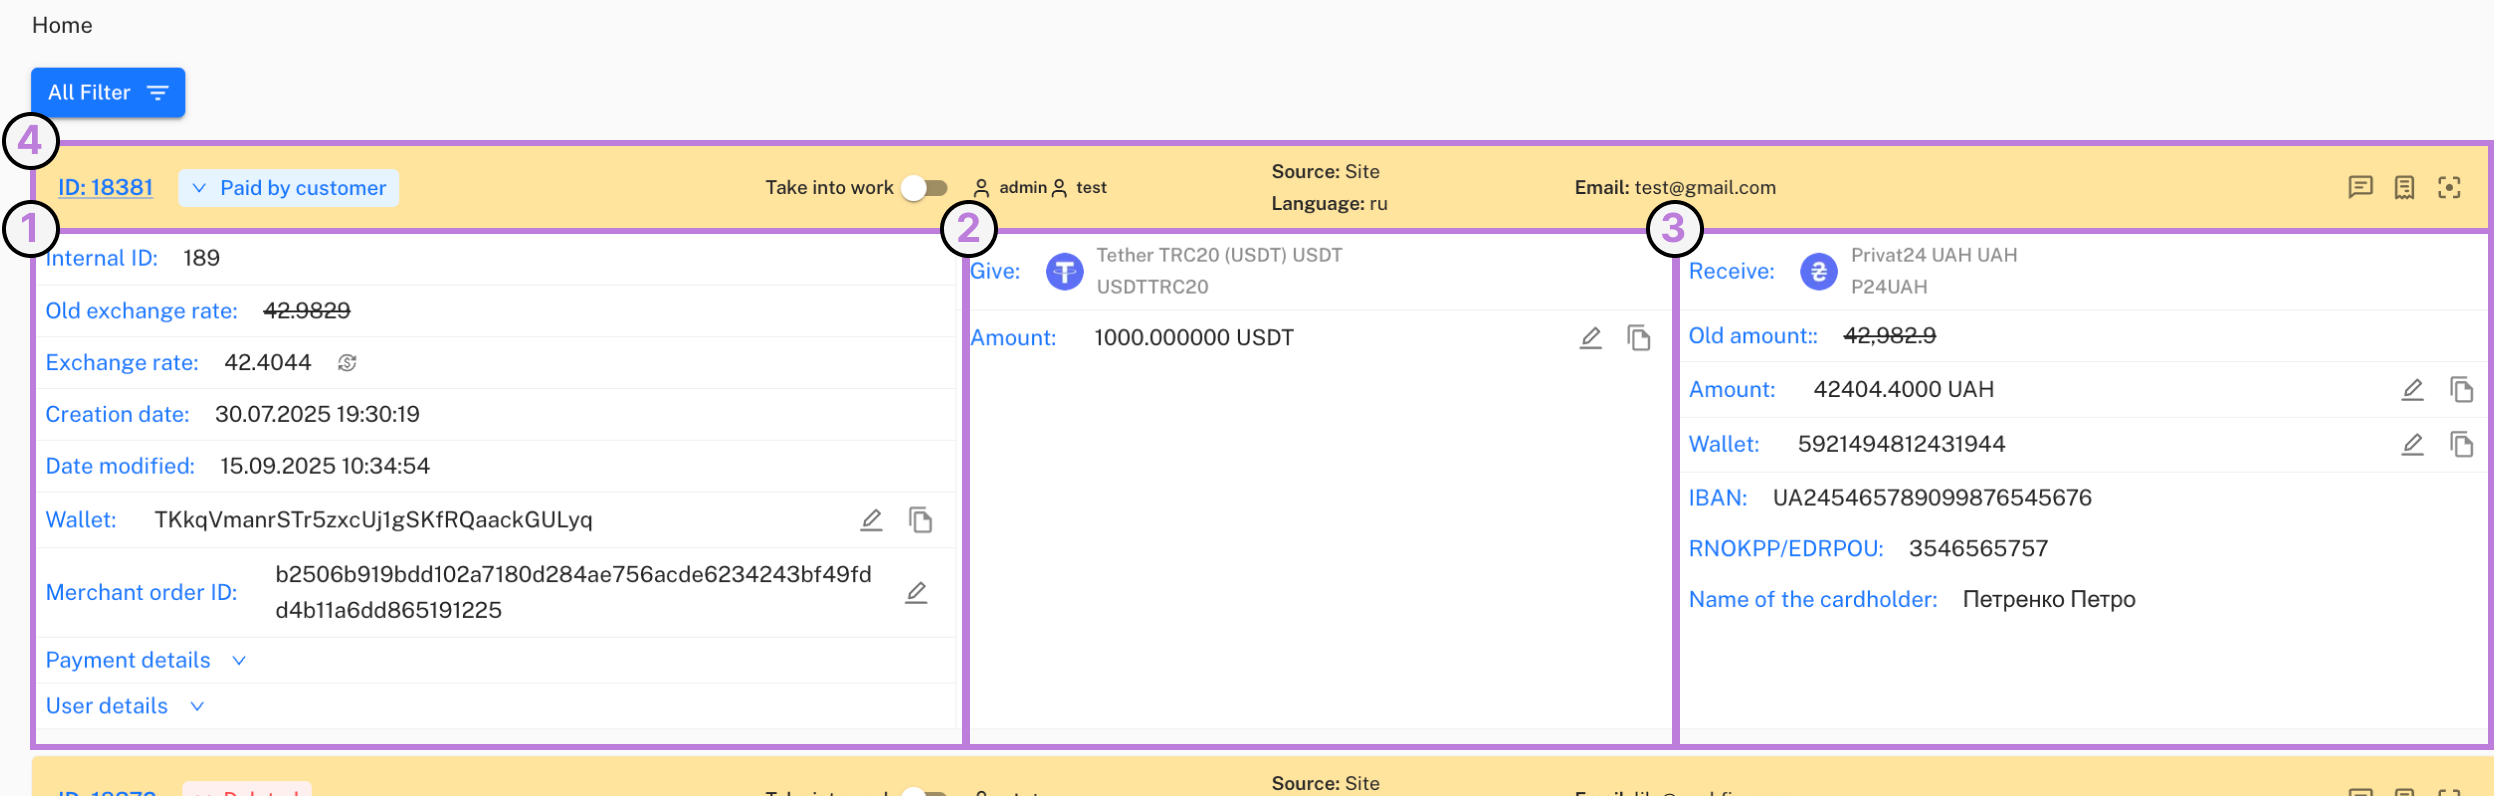The image size is (2494, 796).
Task: Open the receipt icon for order 18381
Action: pos(2405,187)
